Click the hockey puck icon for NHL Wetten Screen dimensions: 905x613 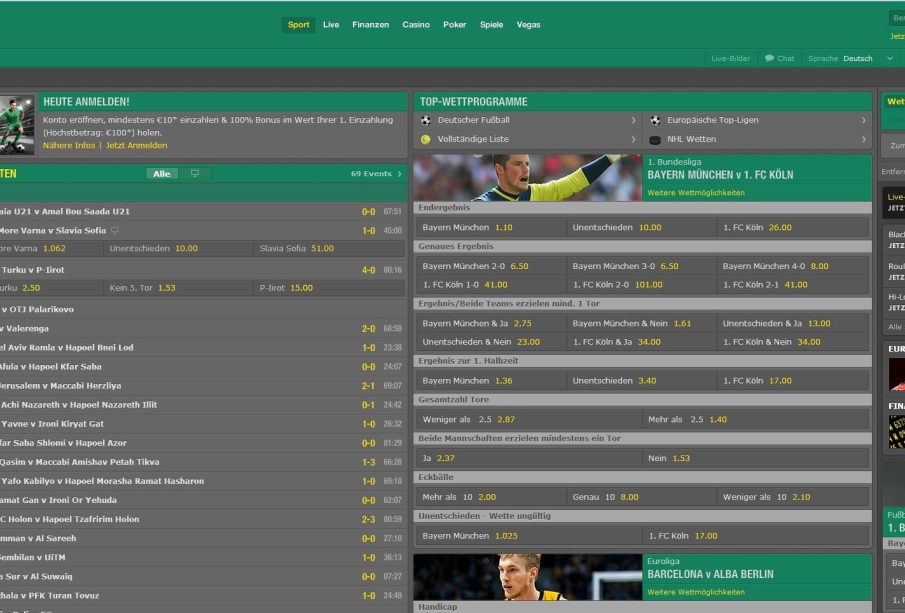pos(655,140)
